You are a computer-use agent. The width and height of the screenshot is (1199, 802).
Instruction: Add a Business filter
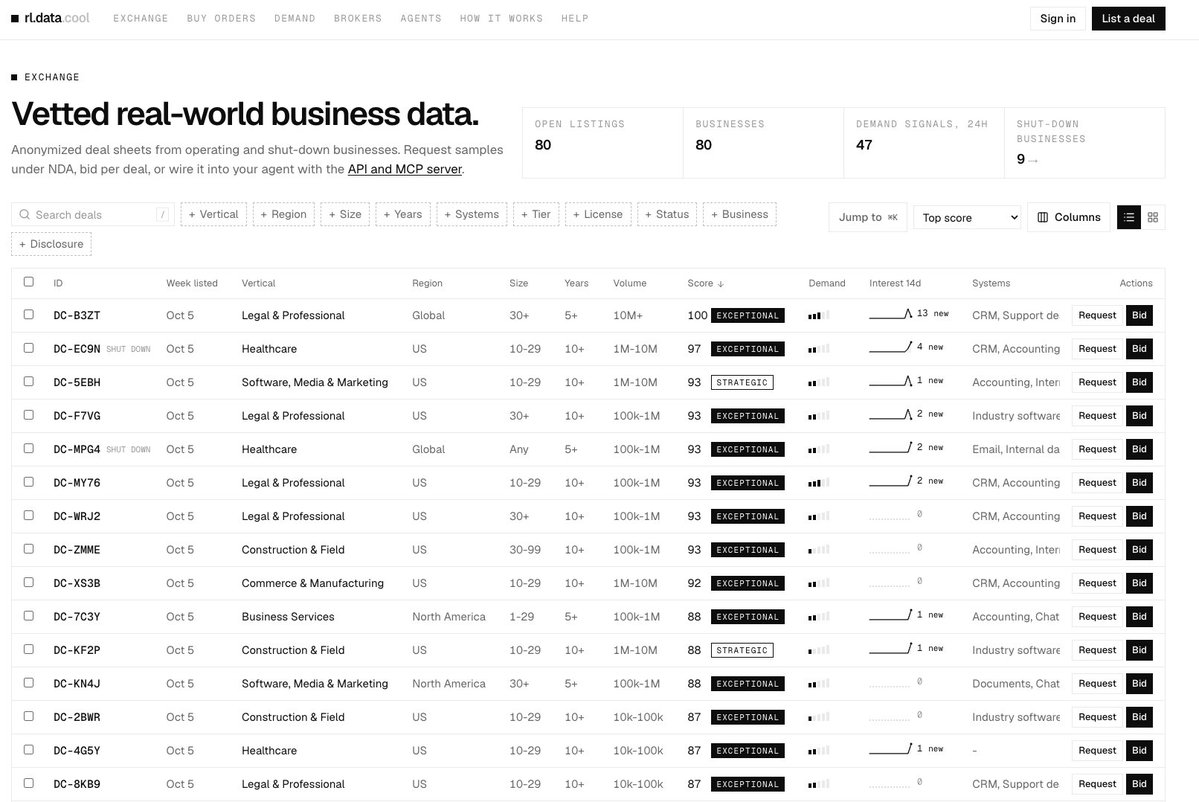point(739,214)
